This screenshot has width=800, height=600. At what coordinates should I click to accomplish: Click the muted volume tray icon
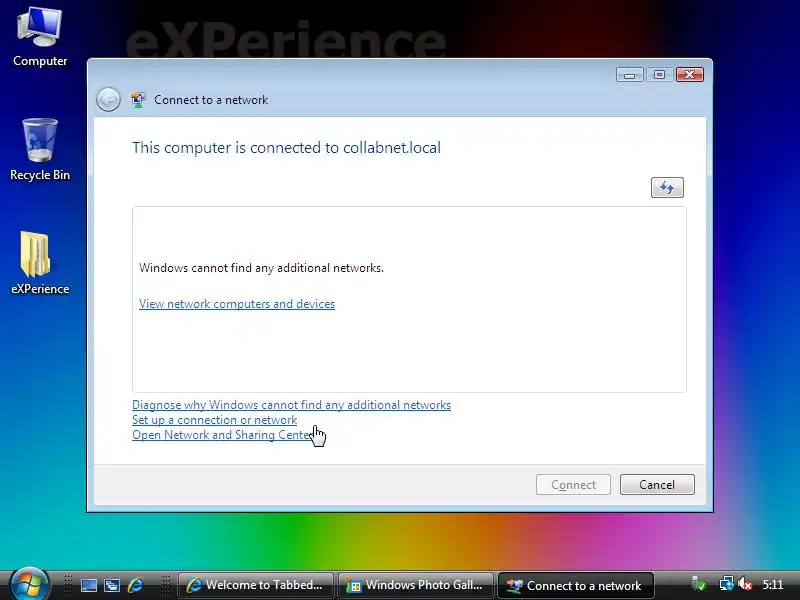coord(745,584)
